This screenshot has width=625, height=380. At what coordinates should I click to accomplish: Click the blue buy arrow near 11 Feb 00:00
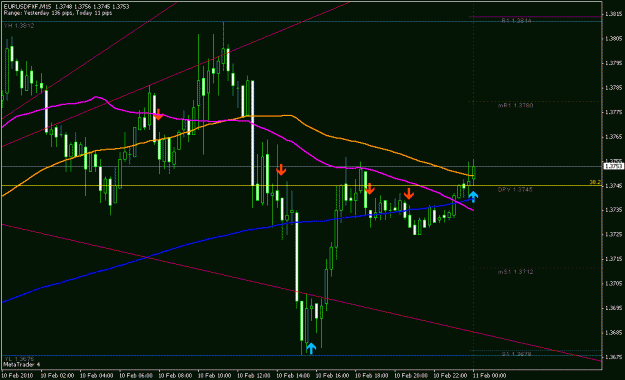[x=473, y=197]
